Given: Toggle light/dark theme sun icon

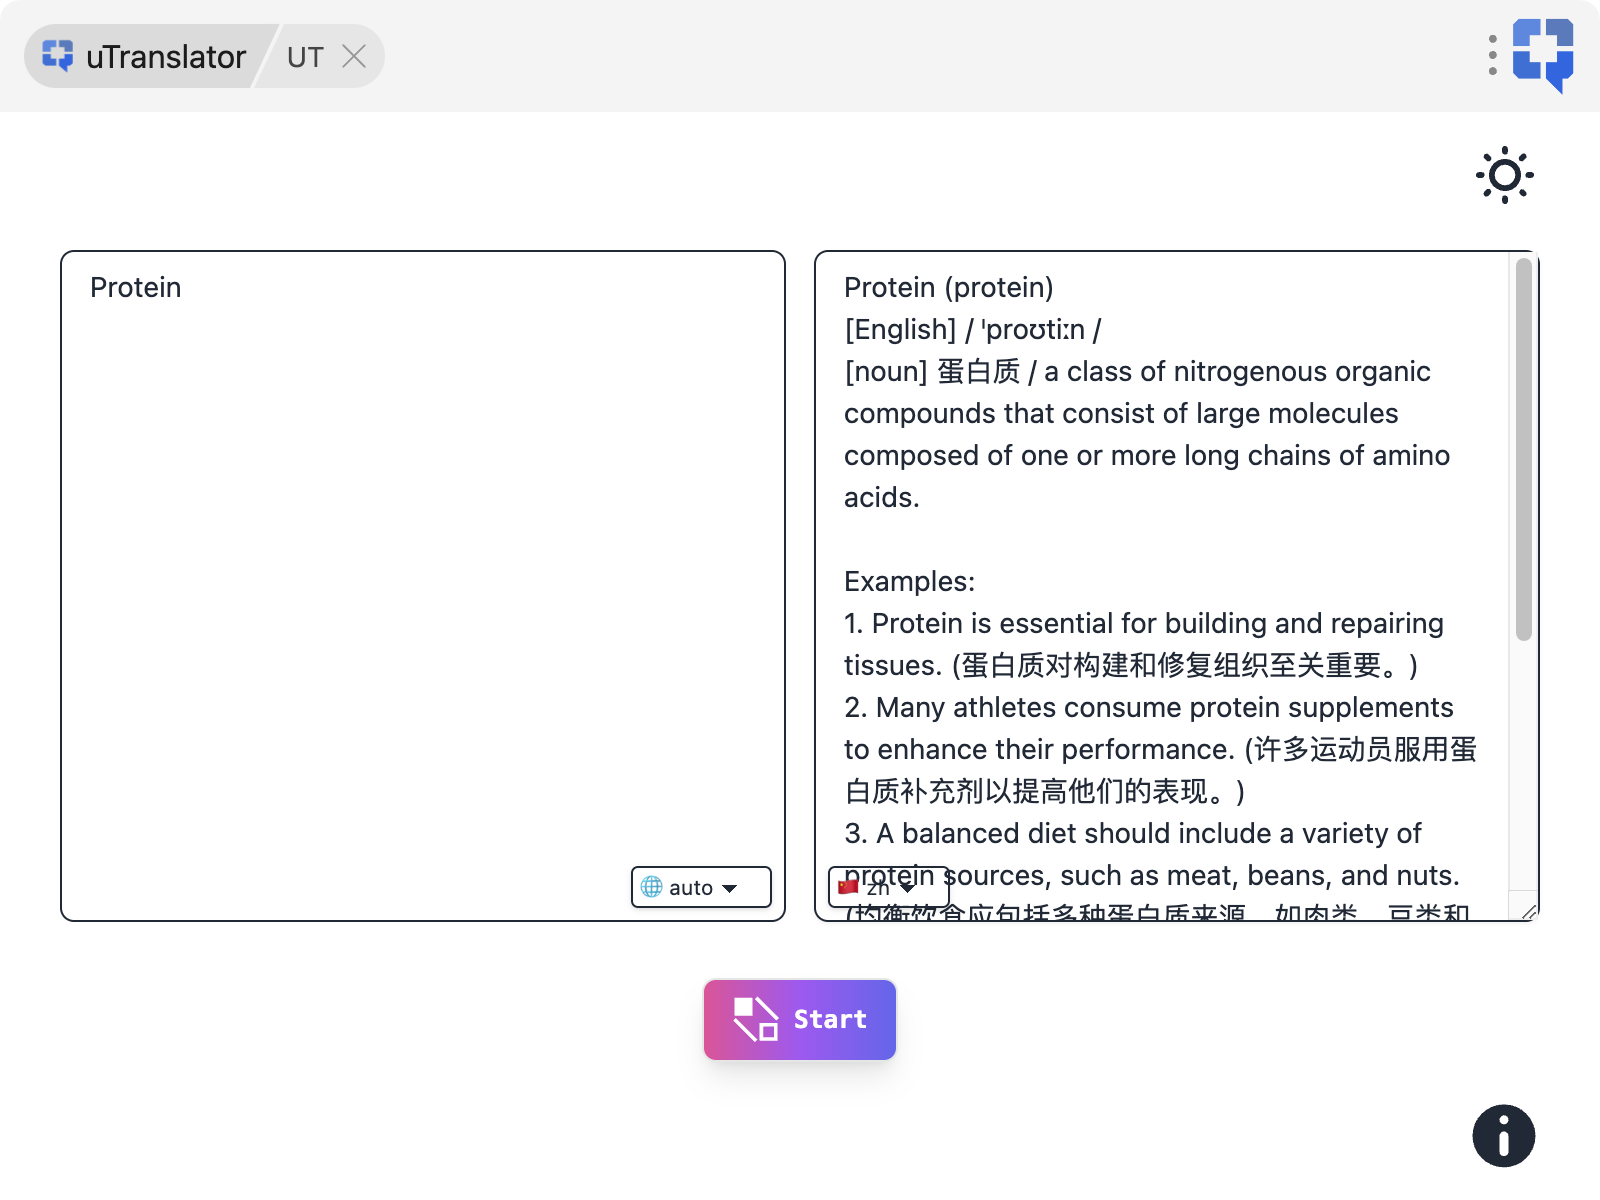Looking at the screenshot, I should pyautogui.click(x=1504, y=175).
